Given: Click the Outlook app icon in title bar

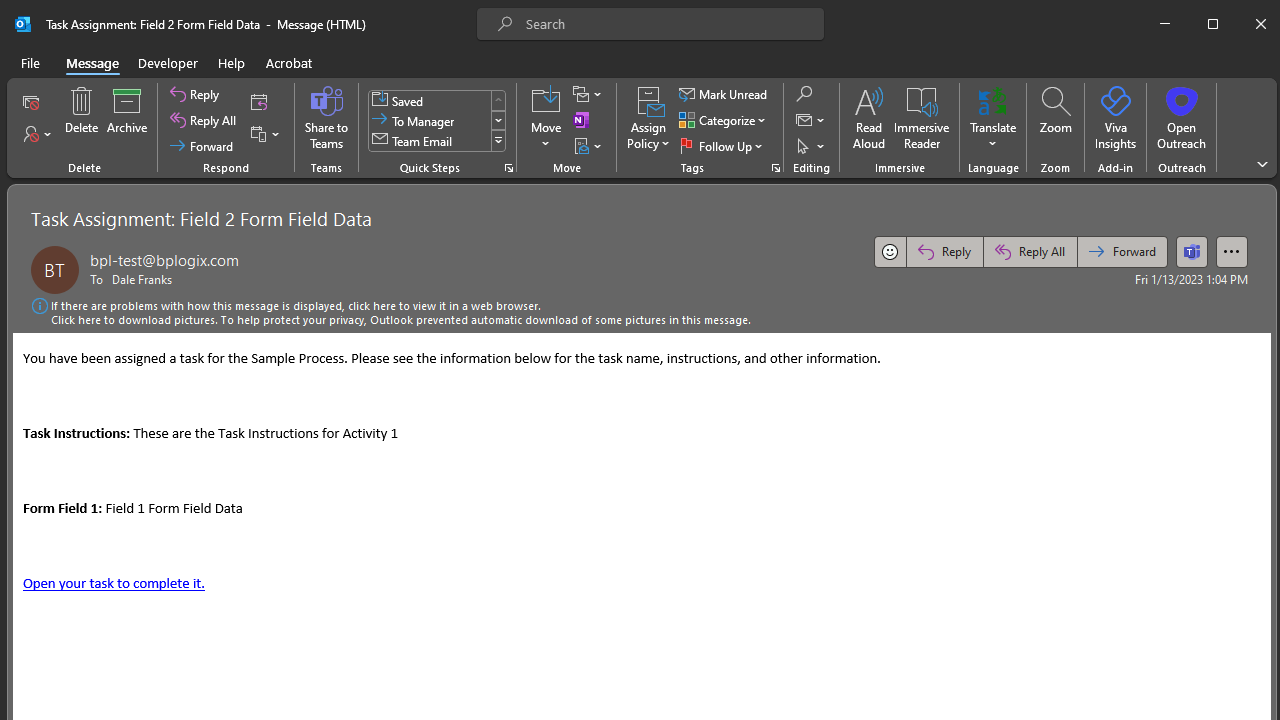Looking at the screenshot, I should (x=23, y=24).
